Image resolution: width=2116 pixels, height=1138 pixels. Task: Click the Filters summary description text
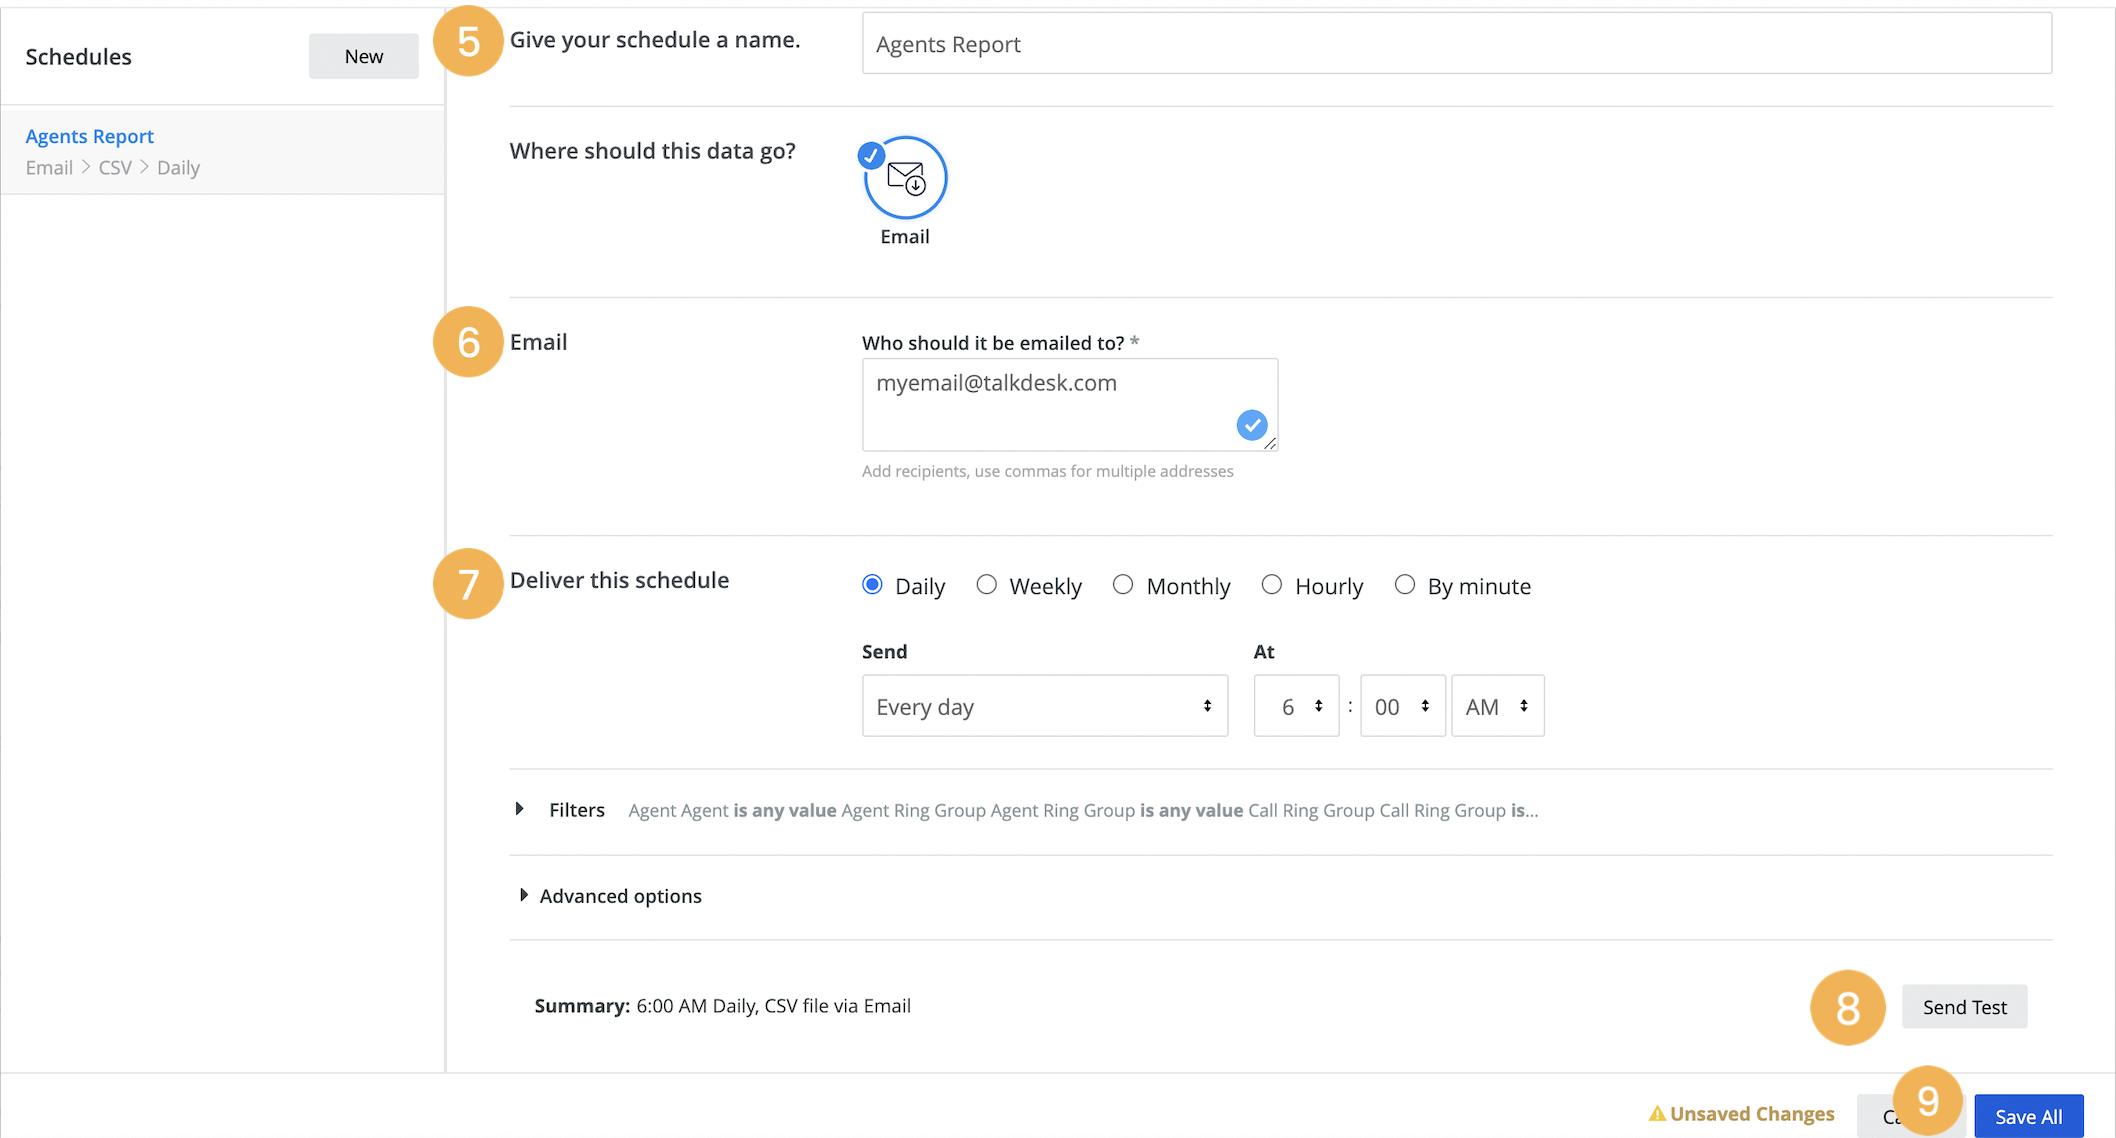click(x=1083, y=810)
